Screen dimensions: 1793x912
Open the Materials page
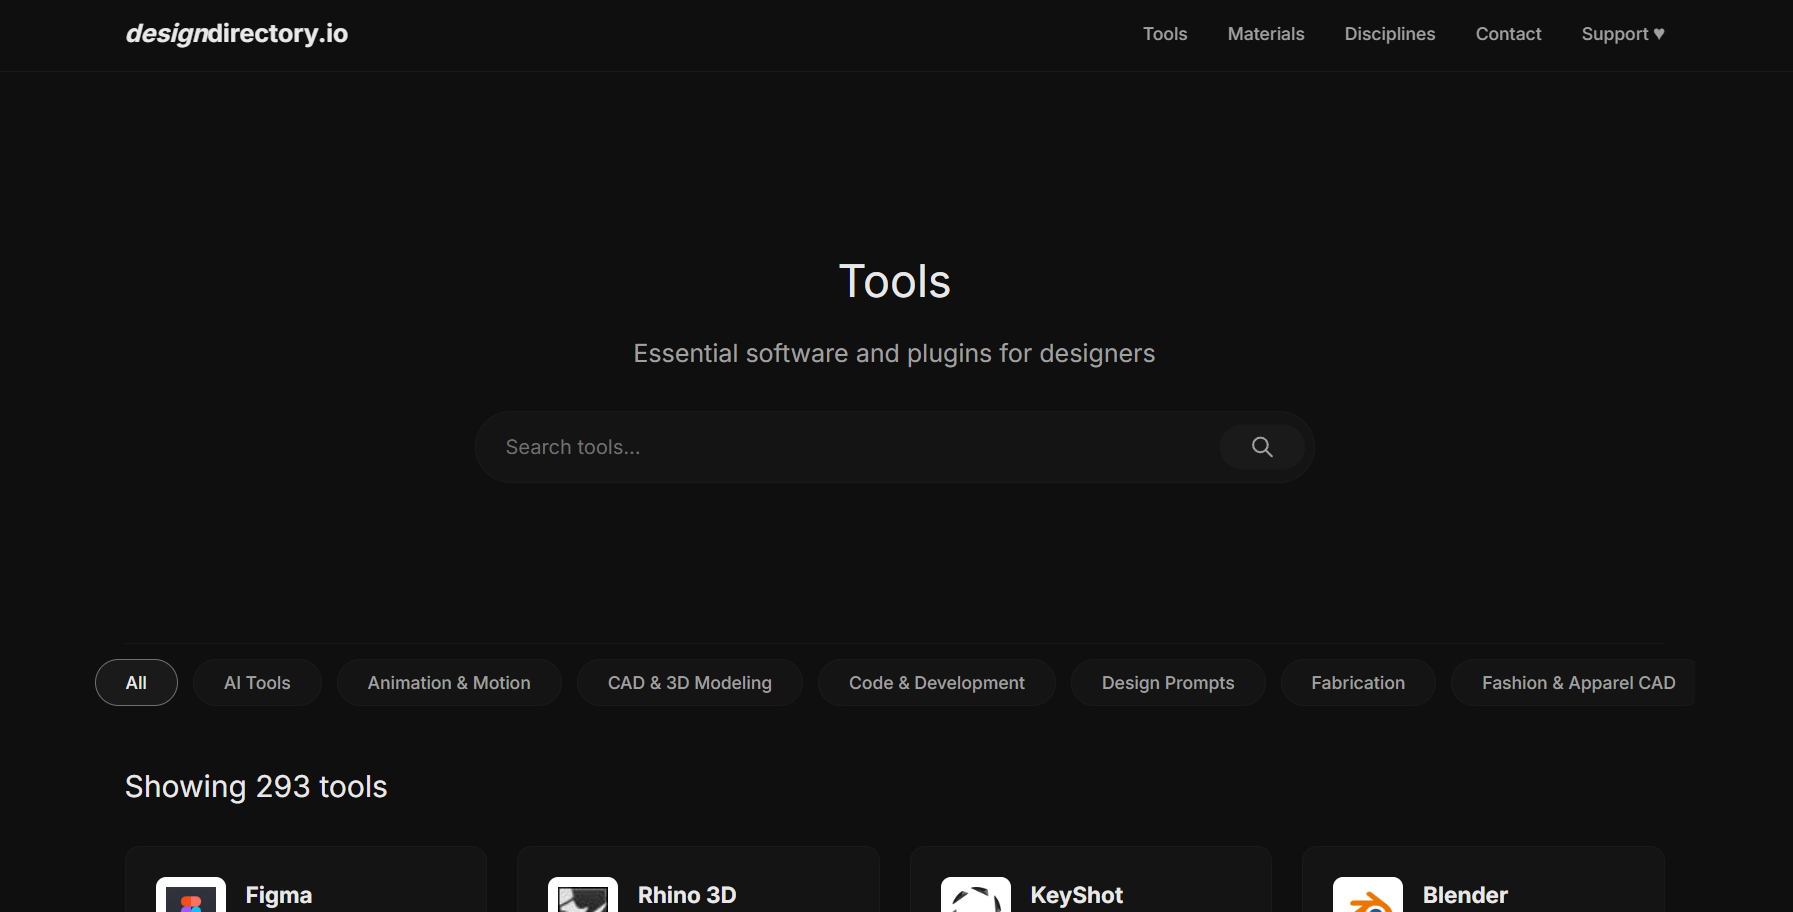pyautogui.click(x=1266, y=33)
